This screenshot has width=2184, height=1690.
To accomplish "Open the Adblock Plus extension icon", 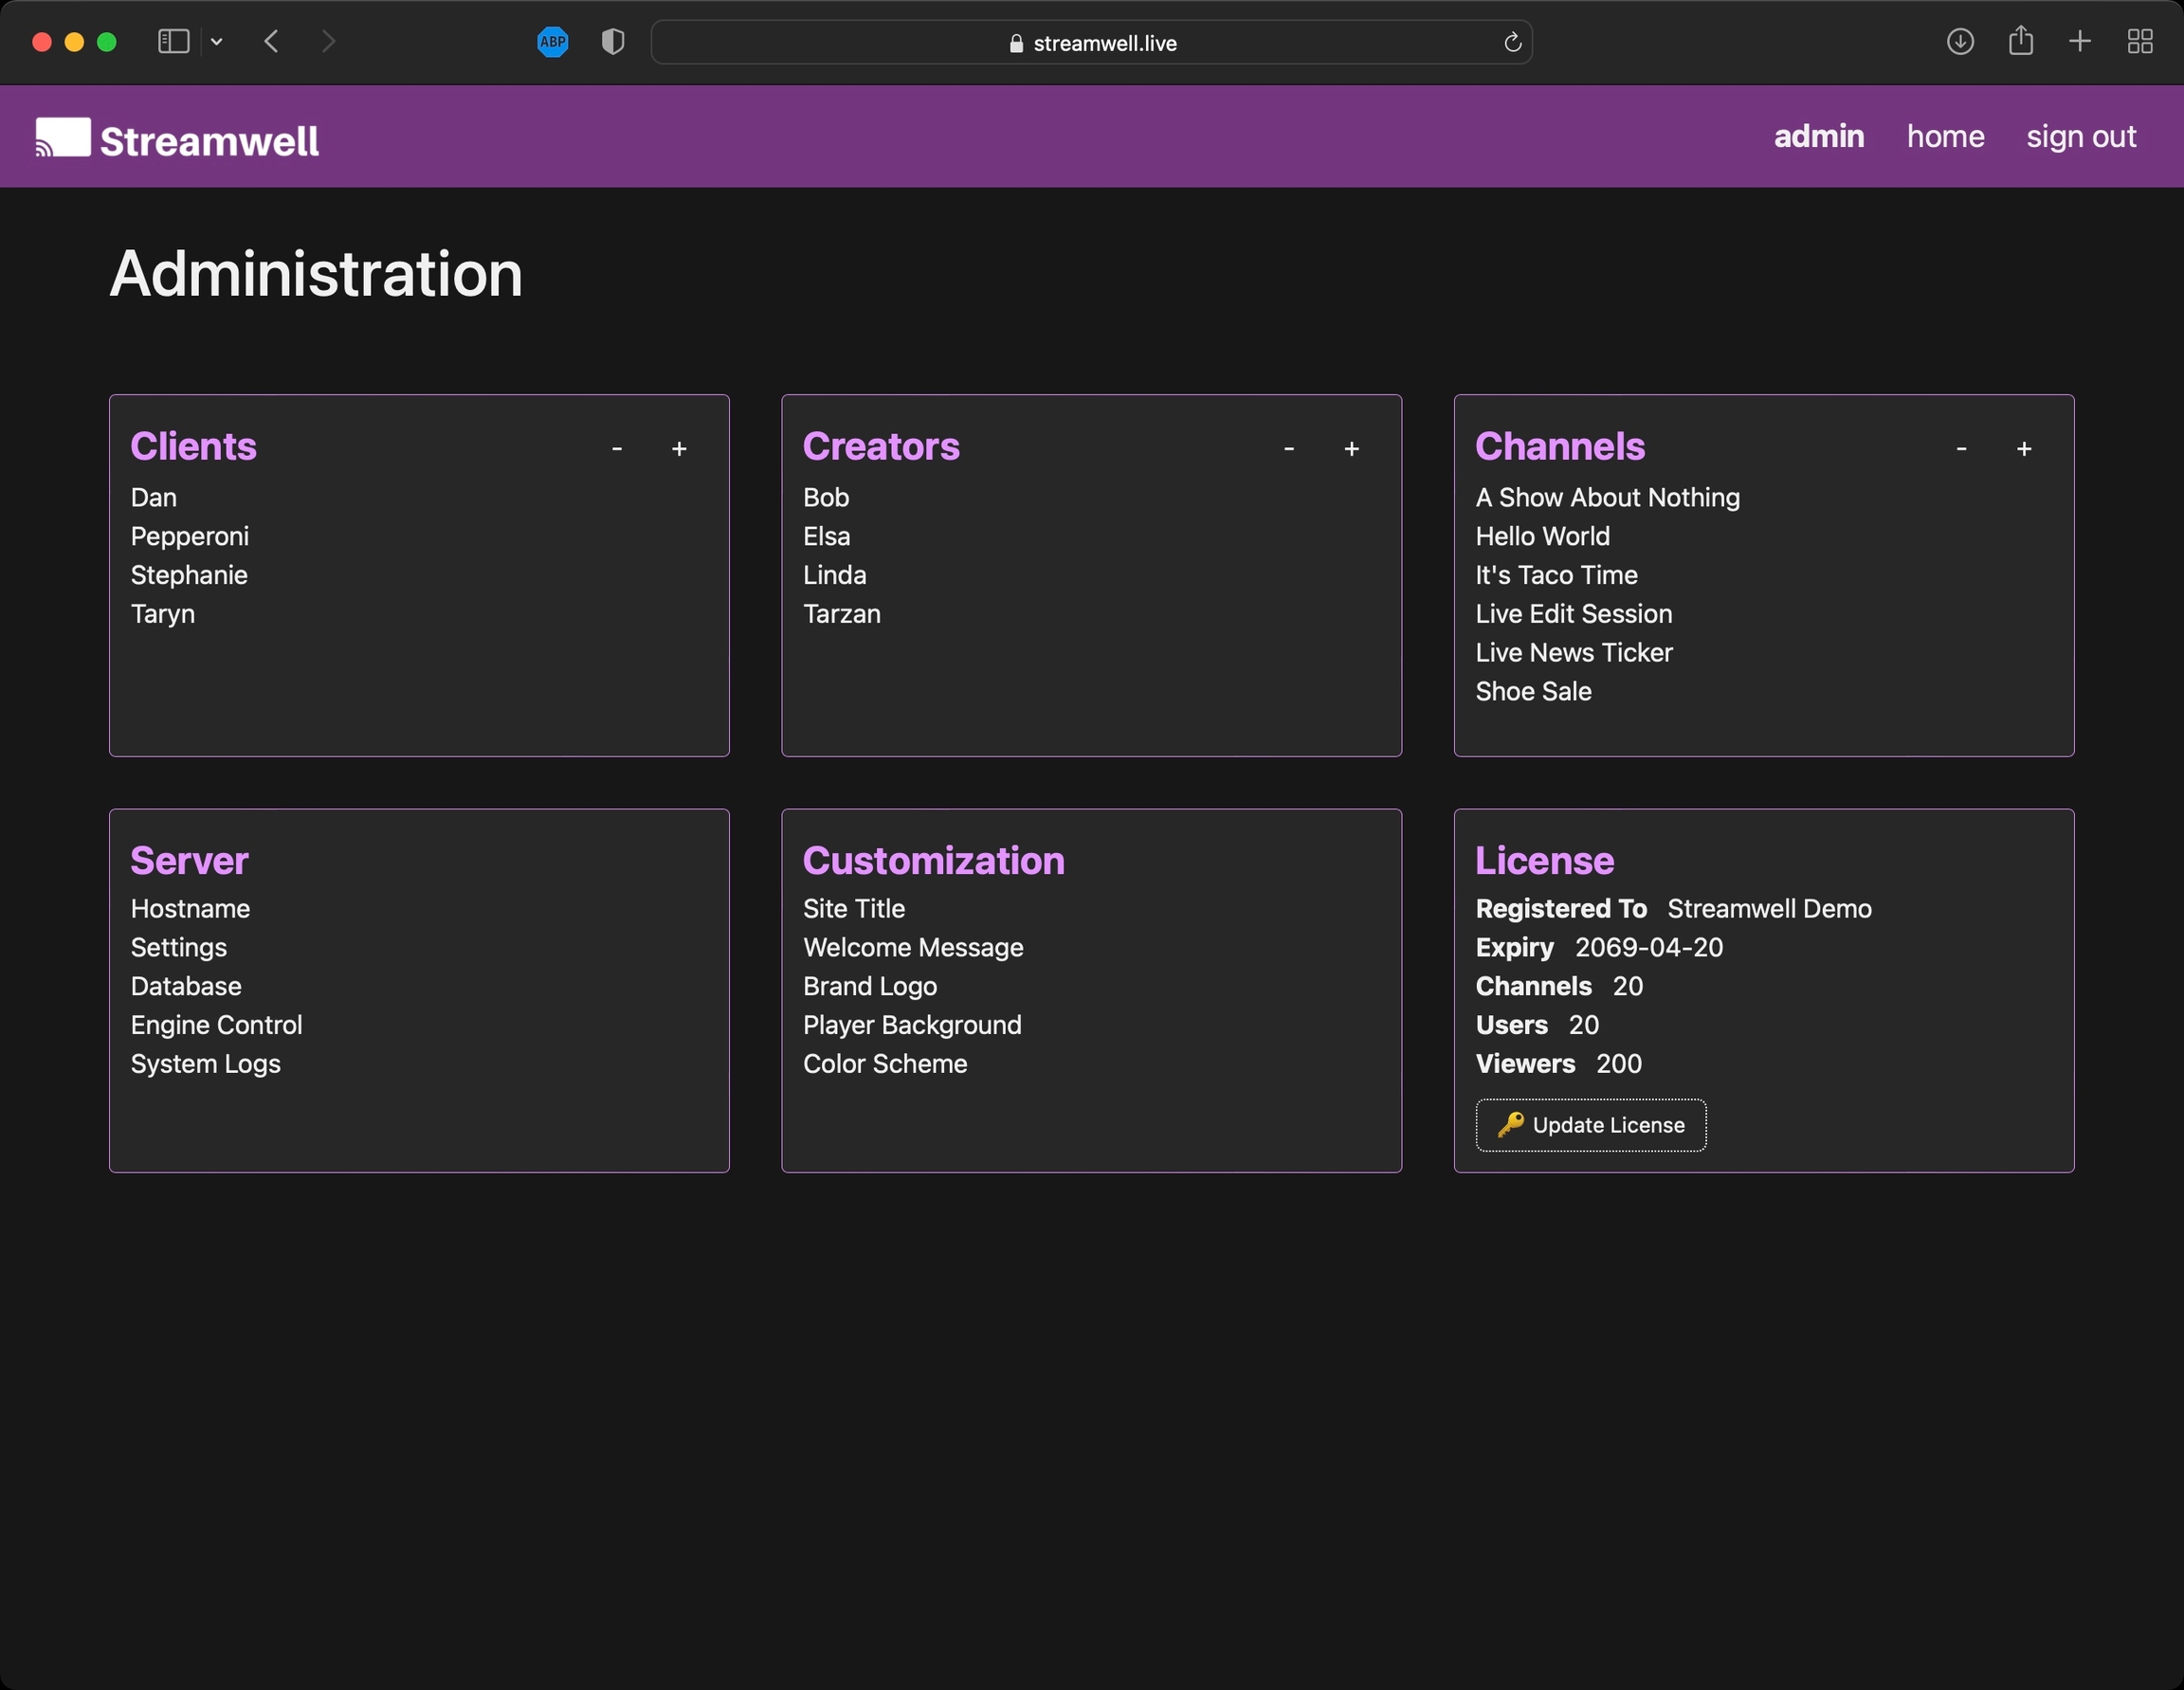I will pyautogui.click(x=552, y=42).
